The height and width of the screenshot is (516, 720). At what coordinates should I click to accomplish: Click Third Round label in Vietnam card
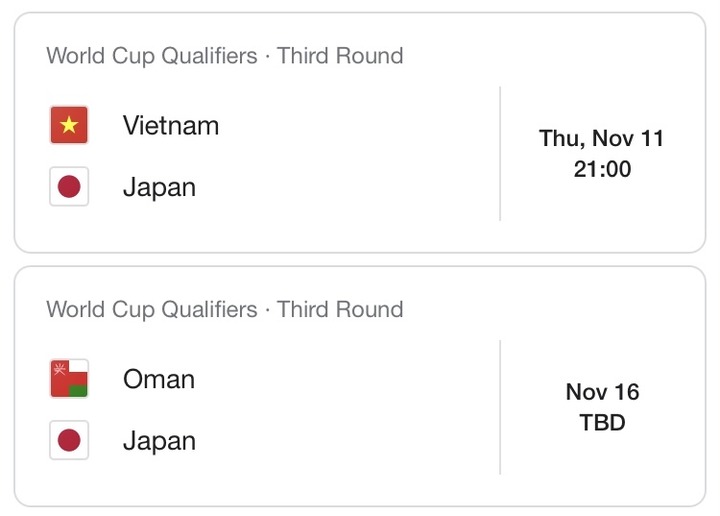coord(340,55)
